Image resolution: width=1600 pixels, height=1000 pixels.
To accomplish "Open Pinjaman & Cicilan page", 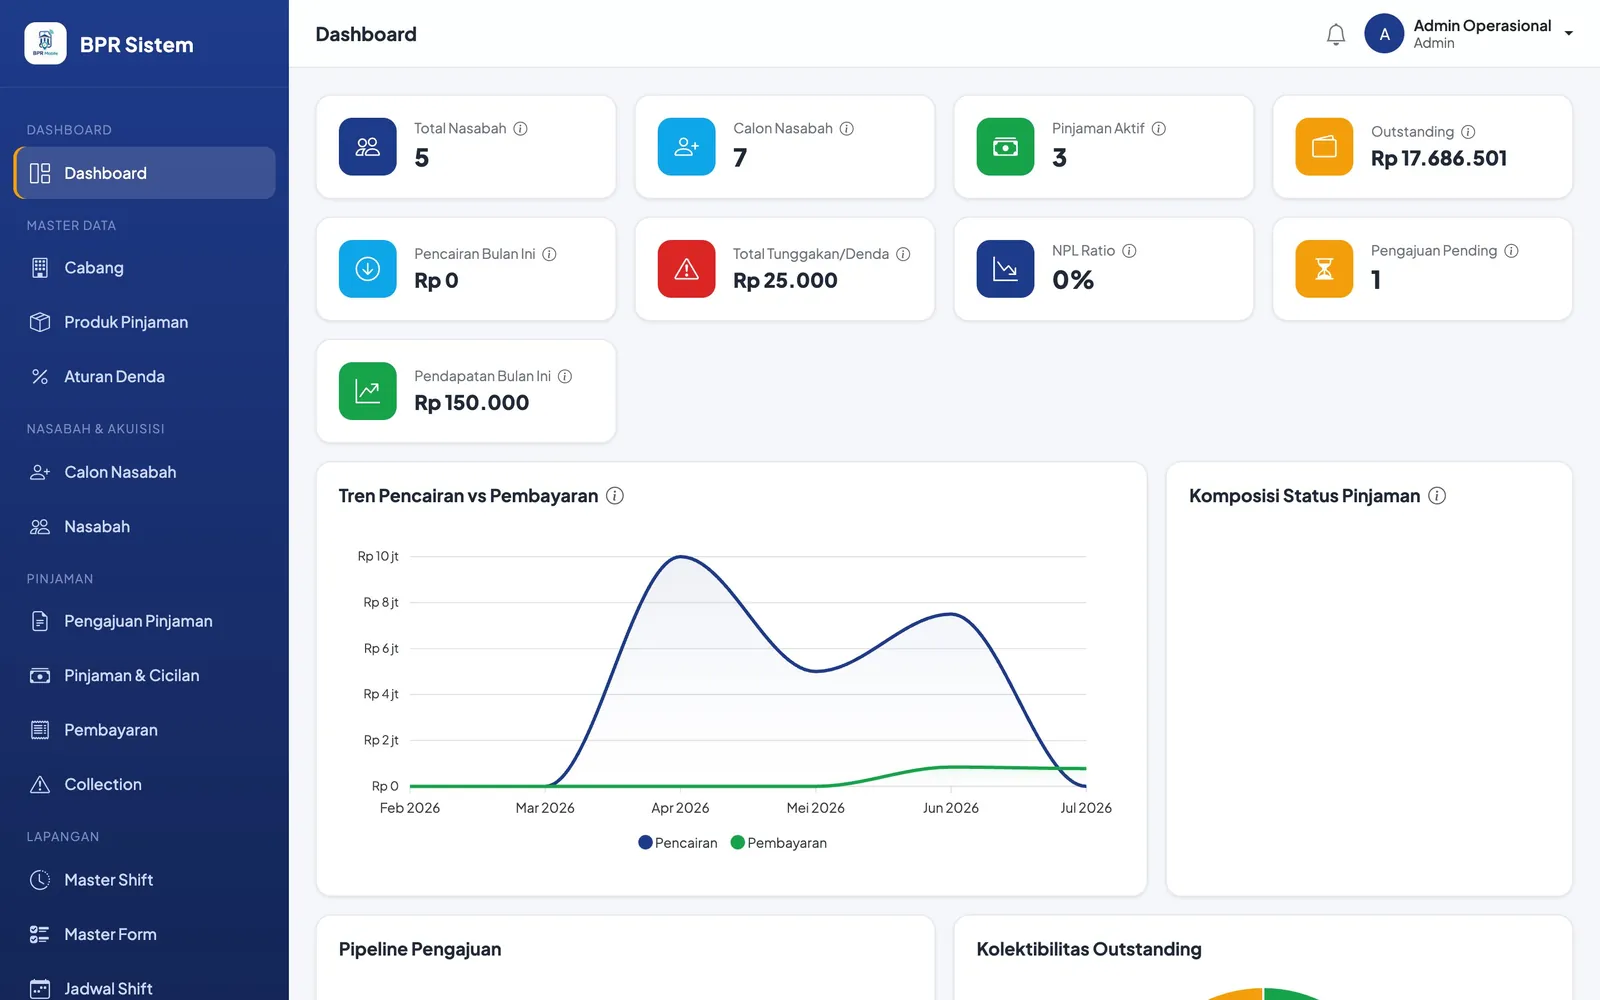I will 145,676.
